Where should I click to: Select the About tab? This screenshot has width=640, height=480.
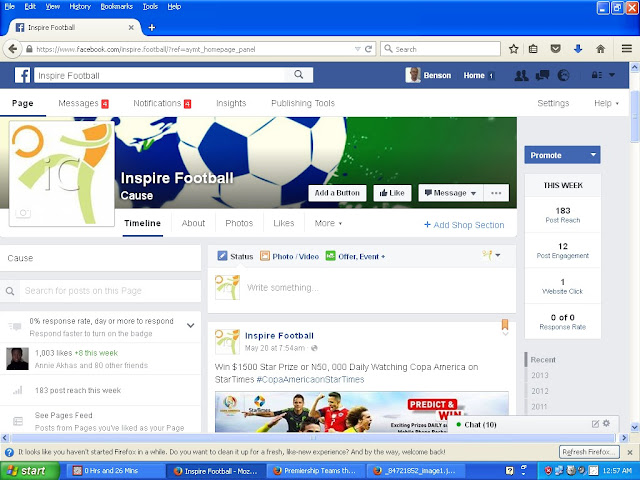[x=193, y=223]
